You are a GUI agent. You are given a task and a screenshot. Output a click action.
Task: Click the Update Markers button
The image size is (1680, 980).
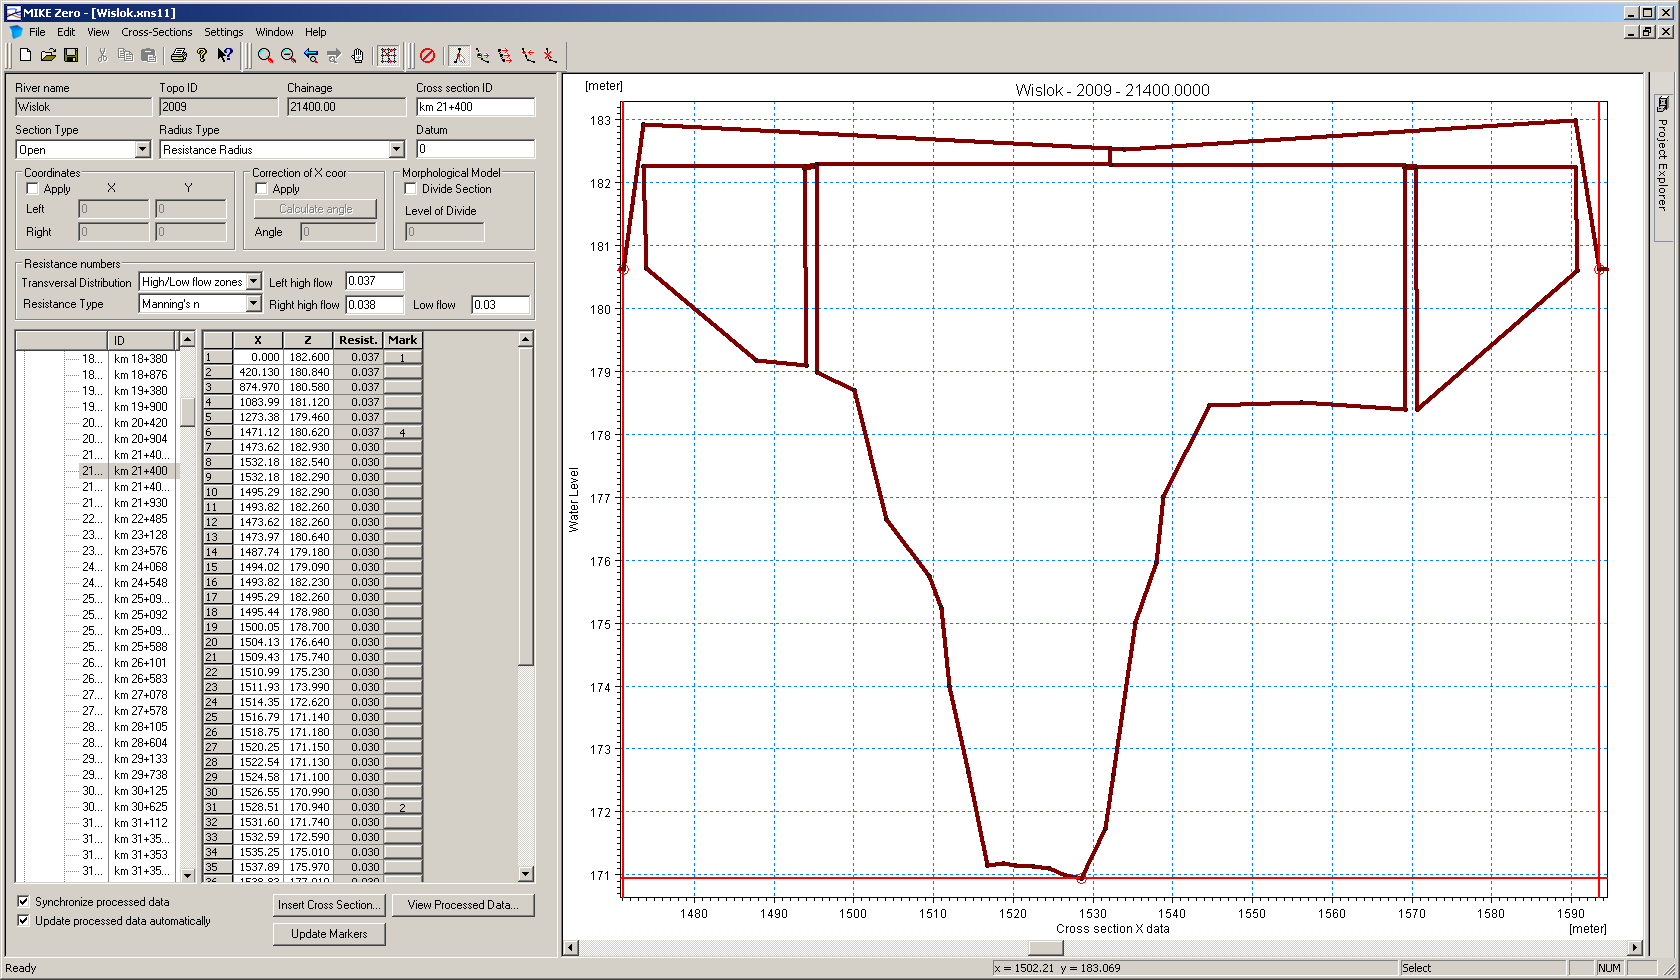pos(329,934)
